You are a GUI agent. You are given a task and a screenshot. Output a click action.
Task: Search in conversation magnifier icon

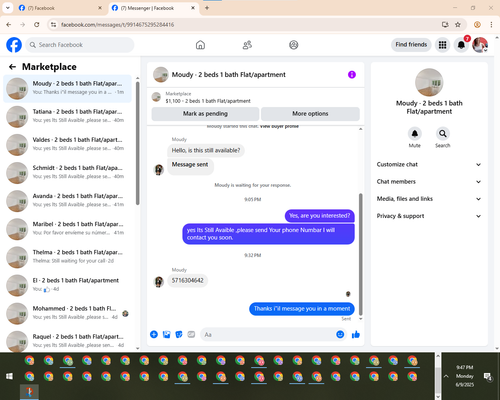click(x=442, y=134)
